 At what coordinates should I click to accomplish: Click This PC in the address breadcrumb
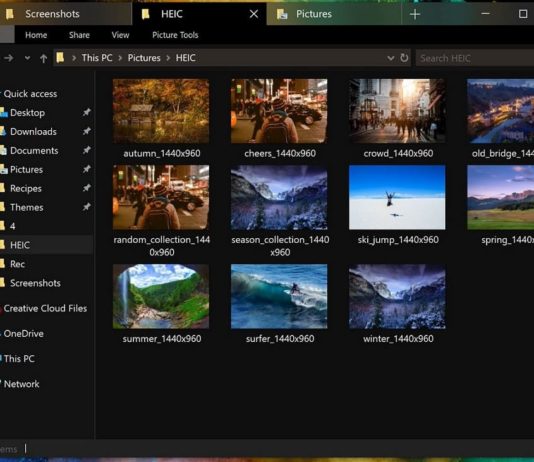pyautogui.click(x=97, y=58)
